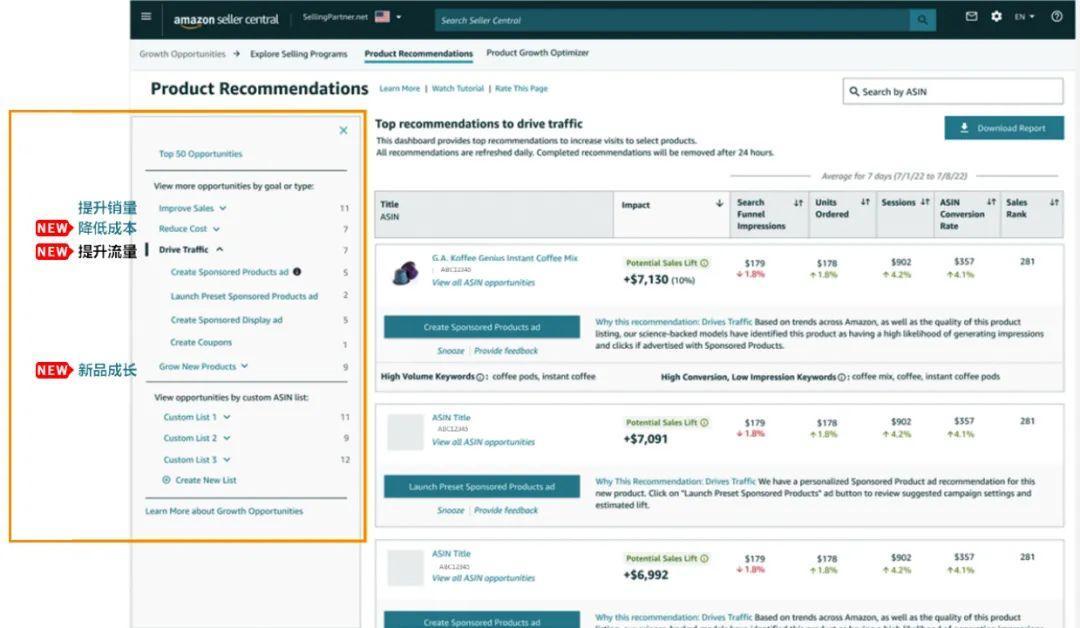Switch to the Product Growth Optimizer tab
Screen dimensions: 1080x628
[x=537, y=52]
